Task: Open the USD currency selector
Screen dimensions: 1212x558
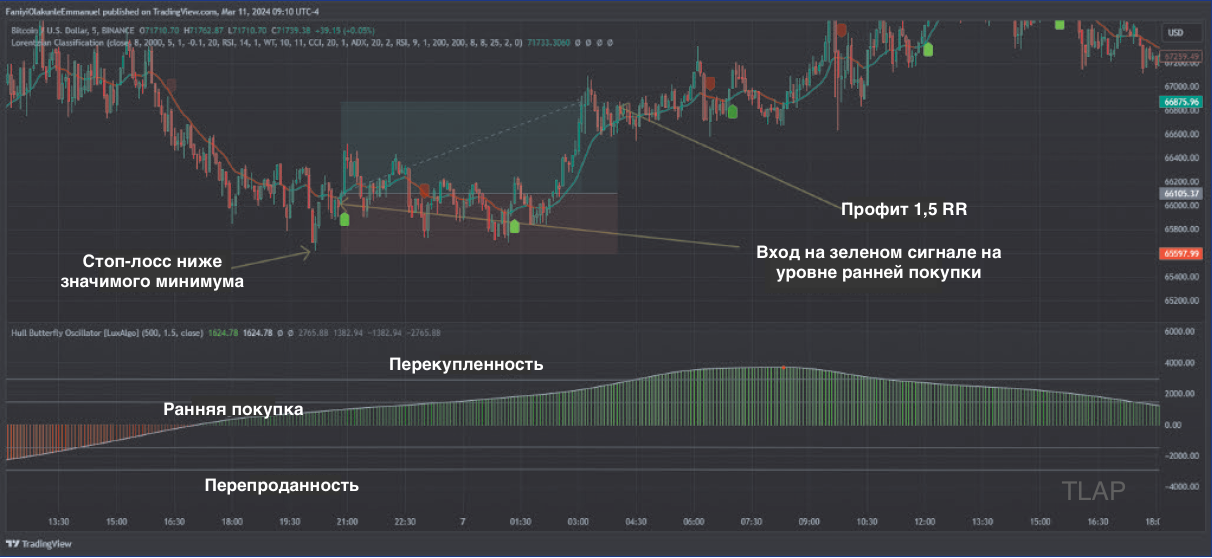Action: click(1176, 32)
